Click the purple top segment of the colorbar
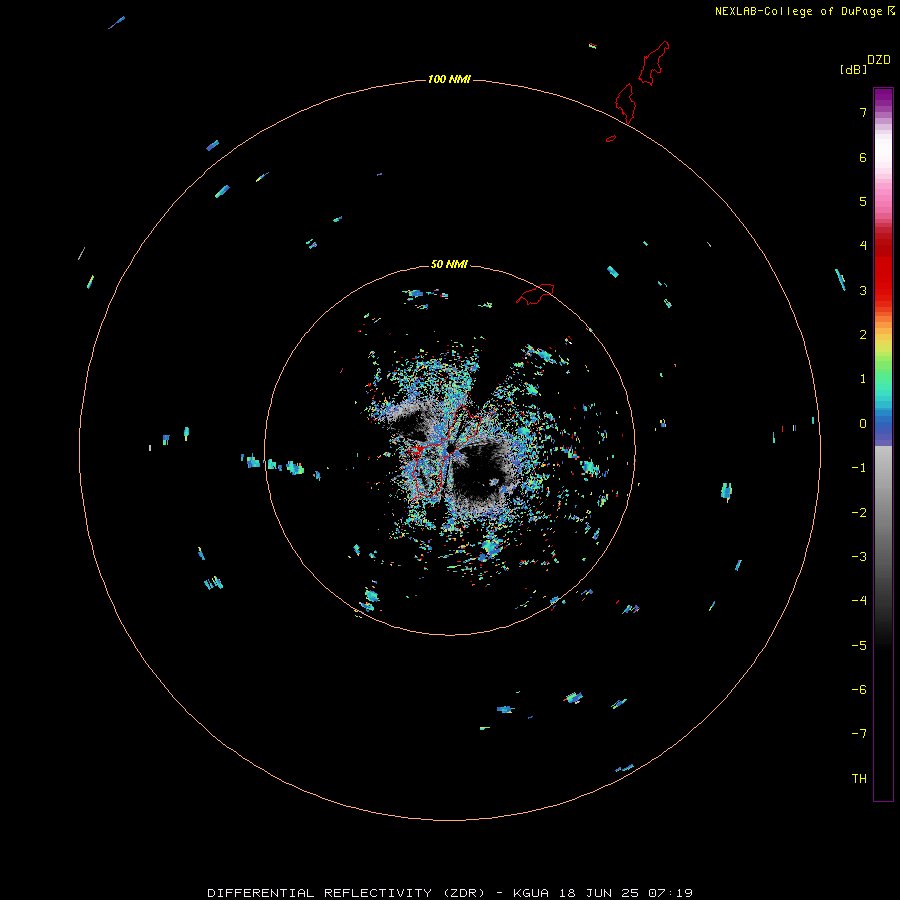Image resolution: width=900 pixels, height=900 pixels. click(883, 98)
